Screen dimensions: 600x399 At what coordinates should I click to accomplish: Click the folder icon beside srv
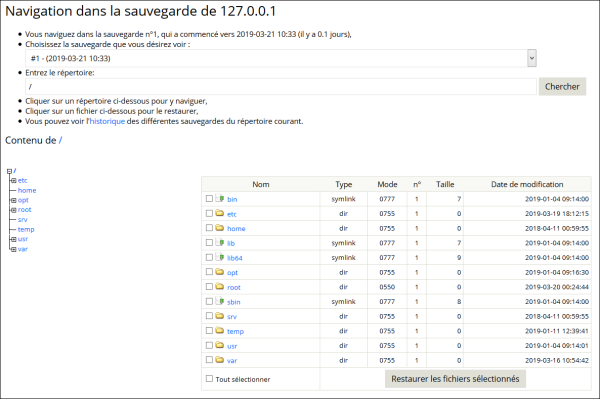tap(220, 316)
